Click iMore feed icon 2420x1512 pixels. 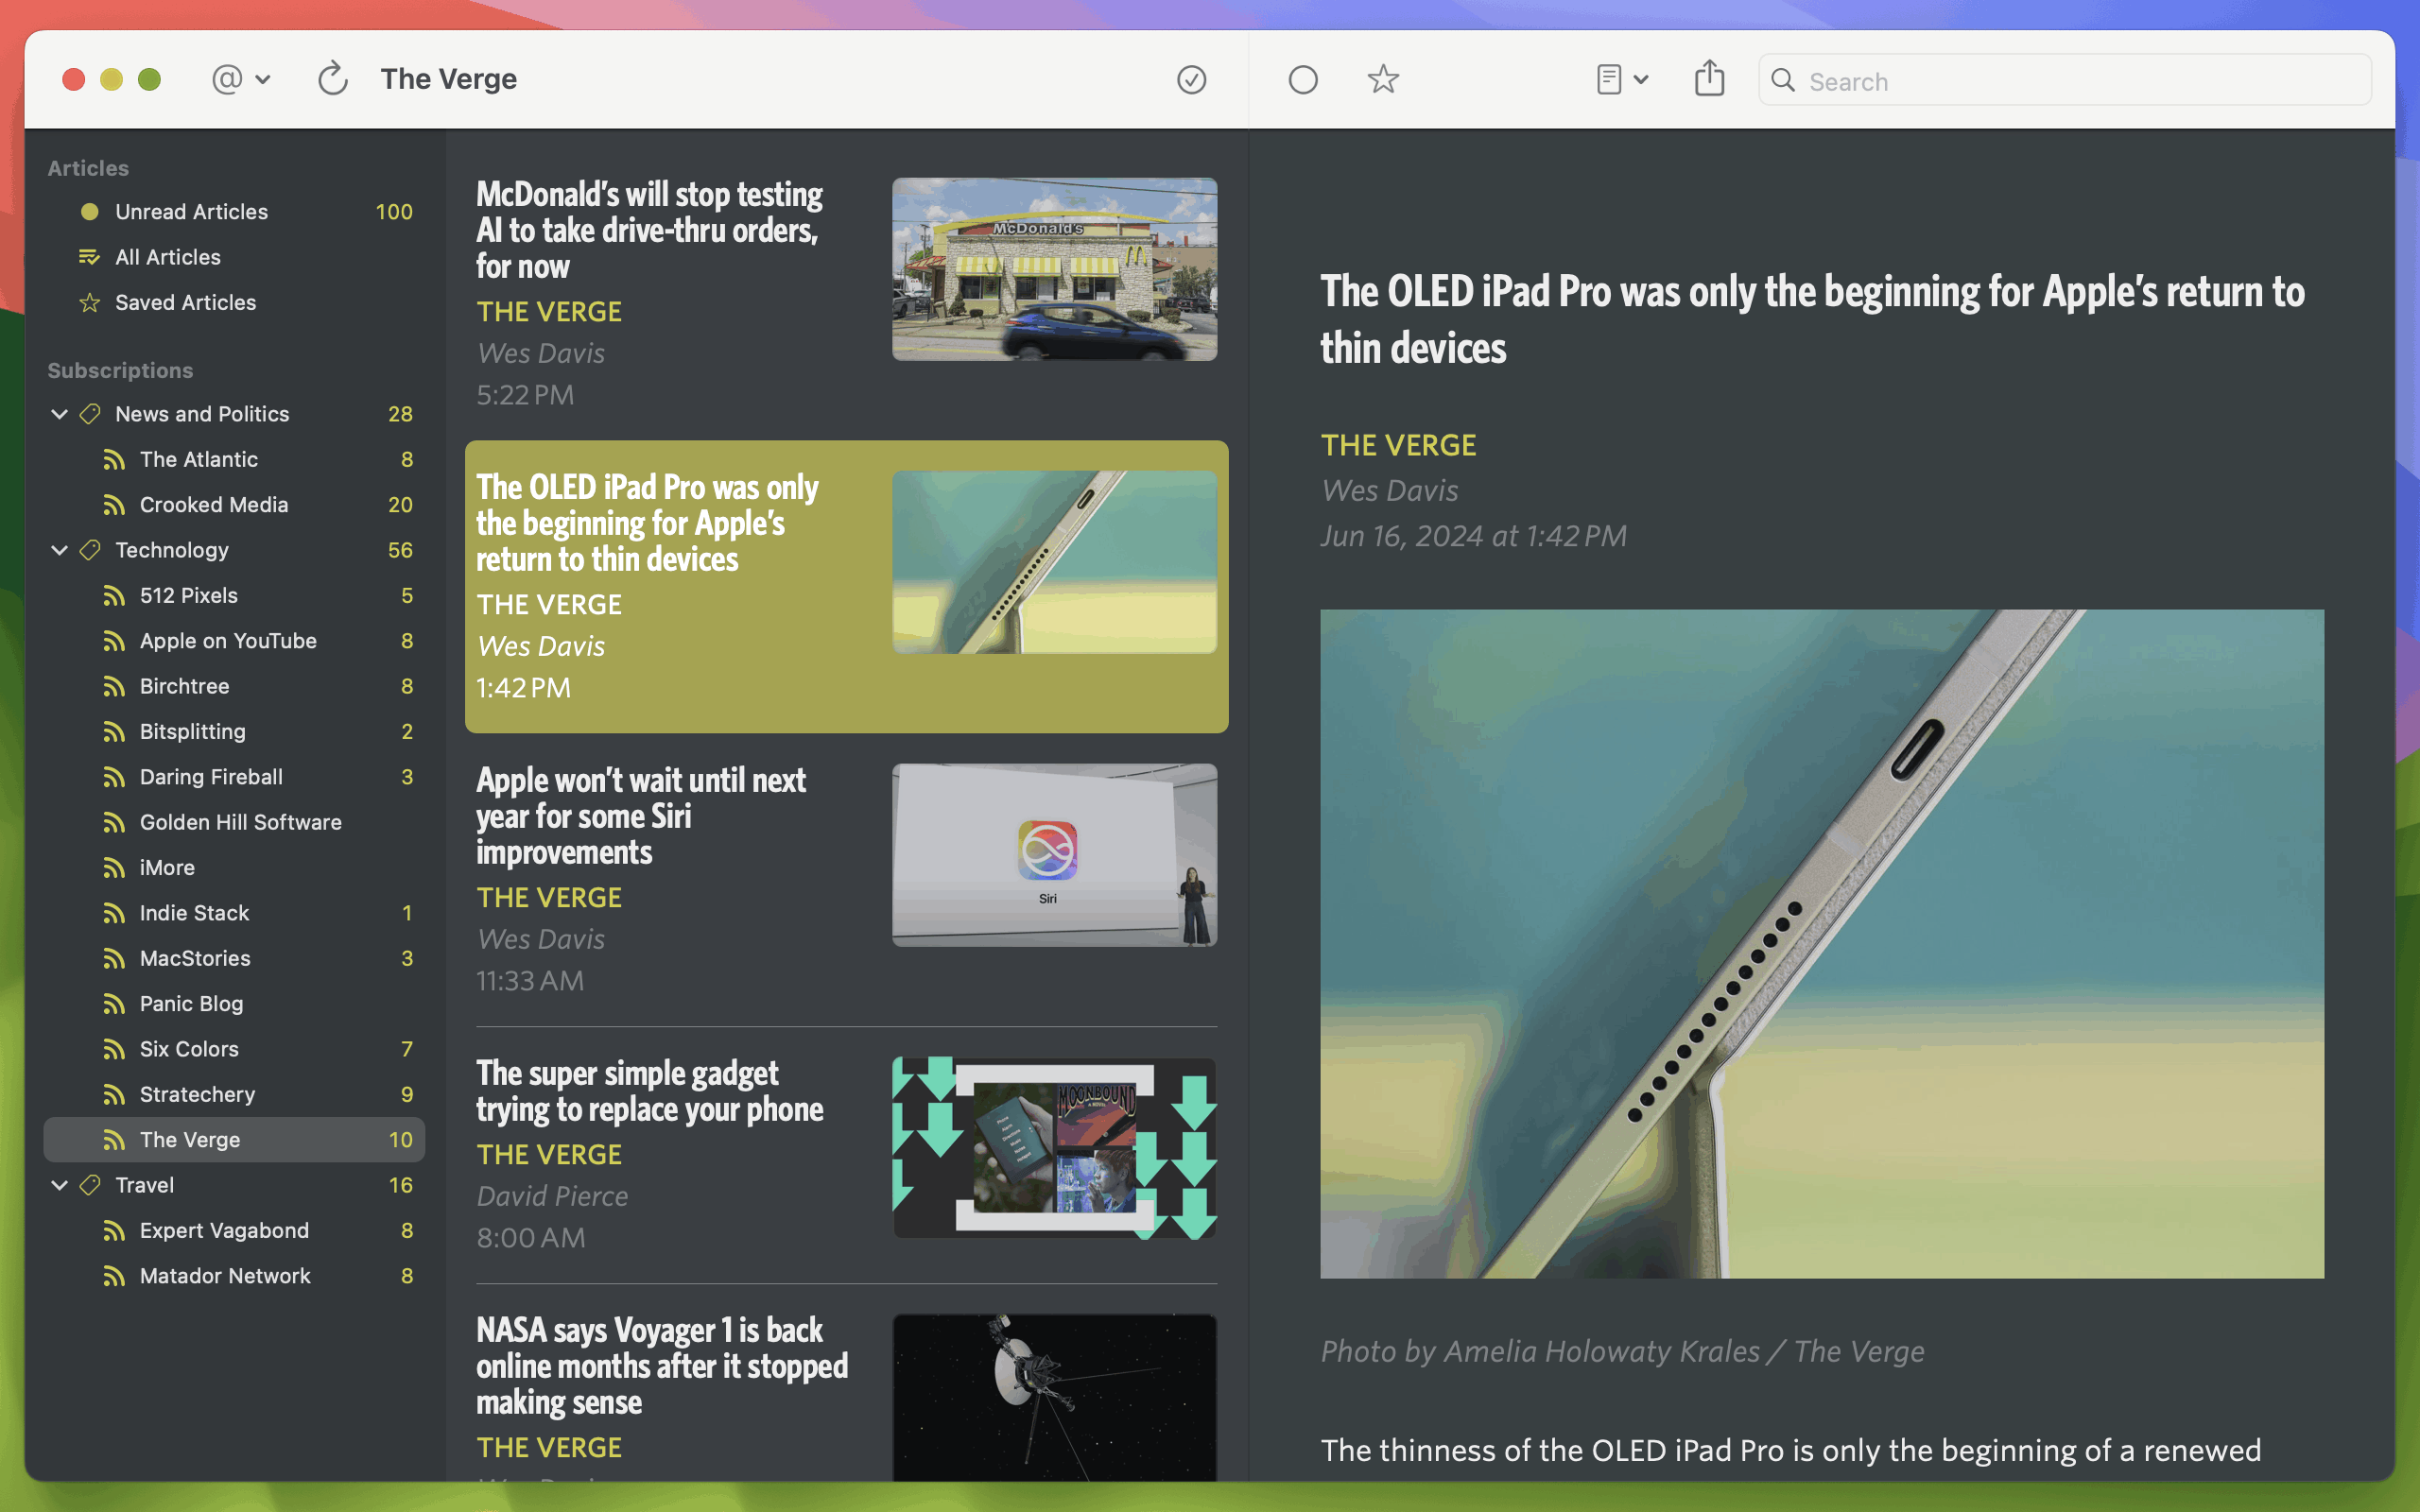[x=114, y=868]
